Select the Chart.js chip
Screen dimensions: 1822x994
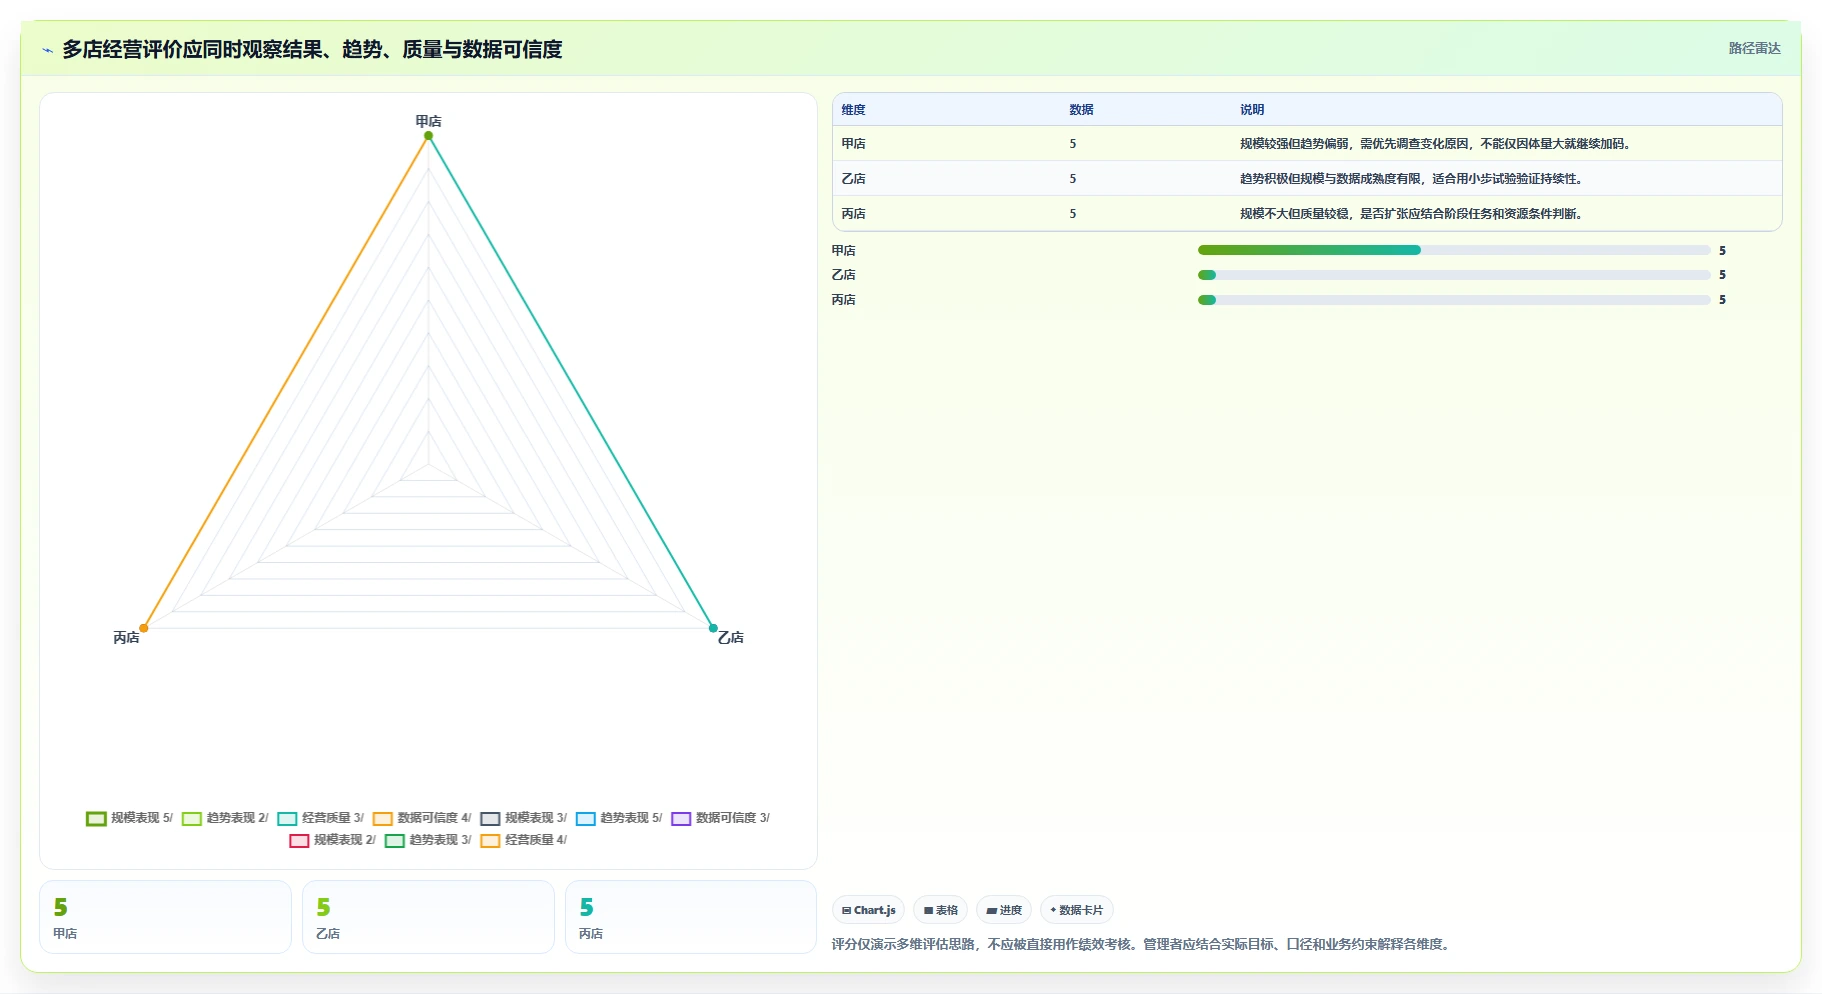tap(868, 910)
